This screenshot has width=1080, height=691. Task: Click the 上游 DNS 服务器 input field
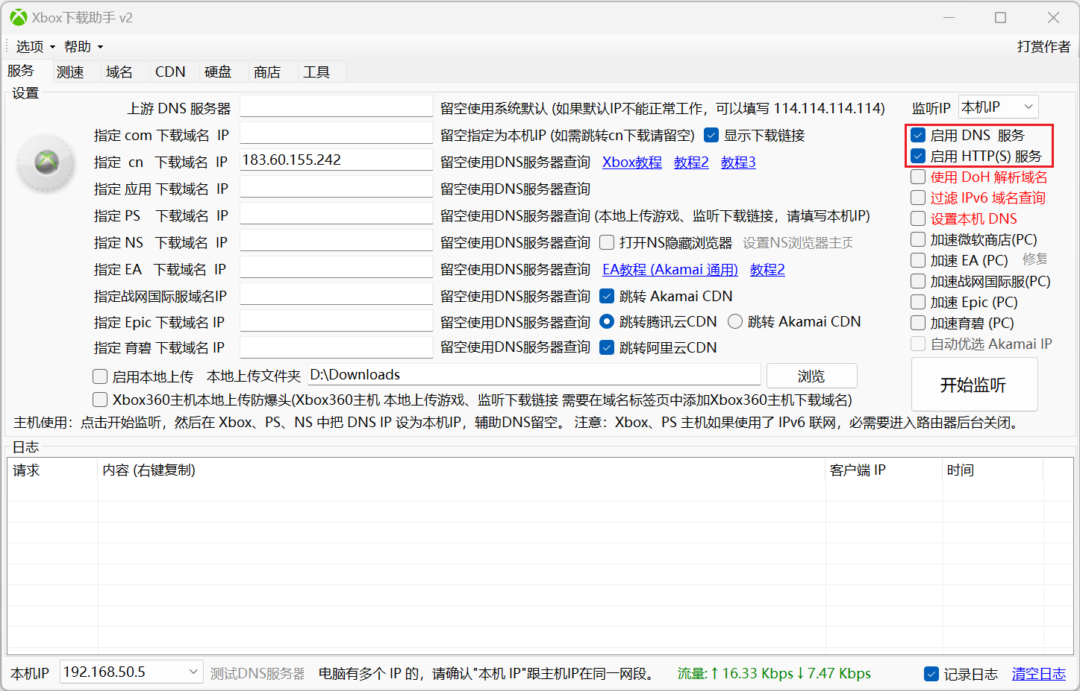click(x=335, y=106)
